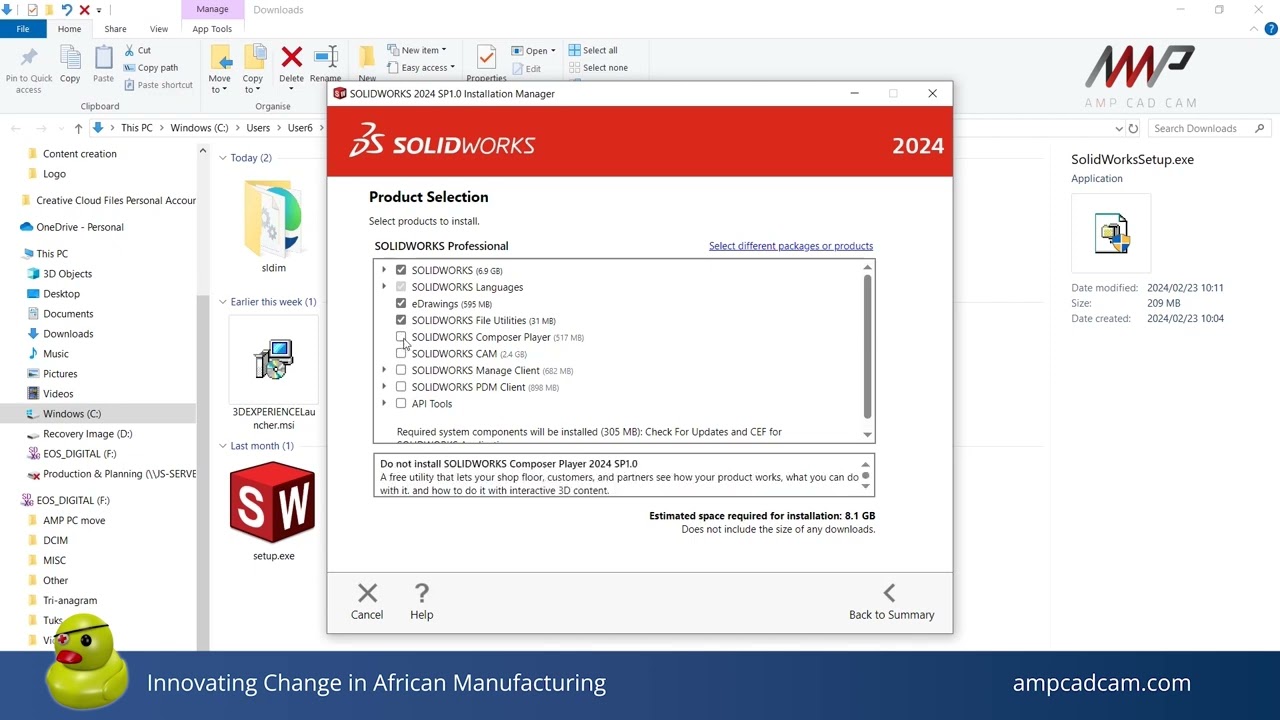Switch to the View ribbon tab

pos(158,29)
